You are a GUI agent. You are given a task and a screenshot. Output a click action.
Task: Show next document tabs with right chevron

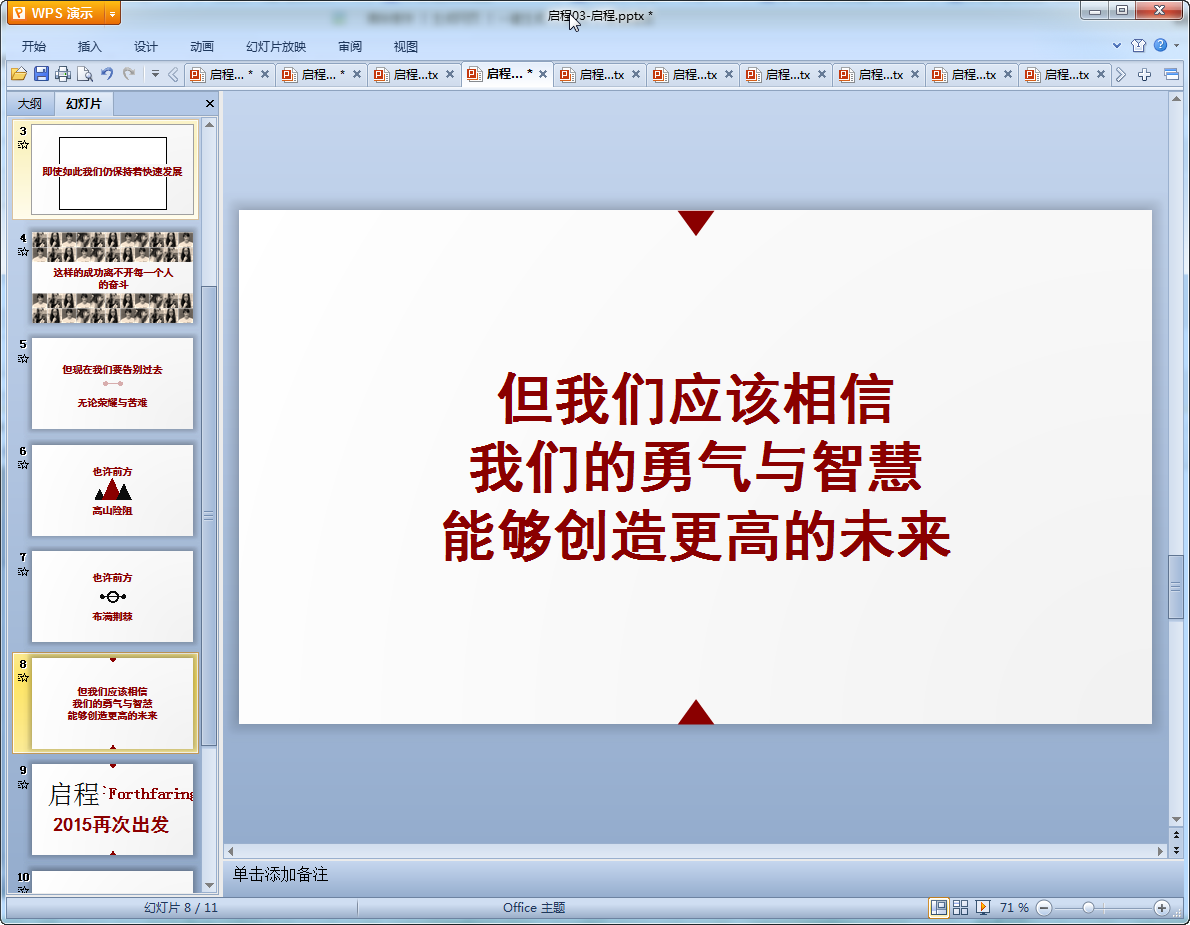point(1121,74)
